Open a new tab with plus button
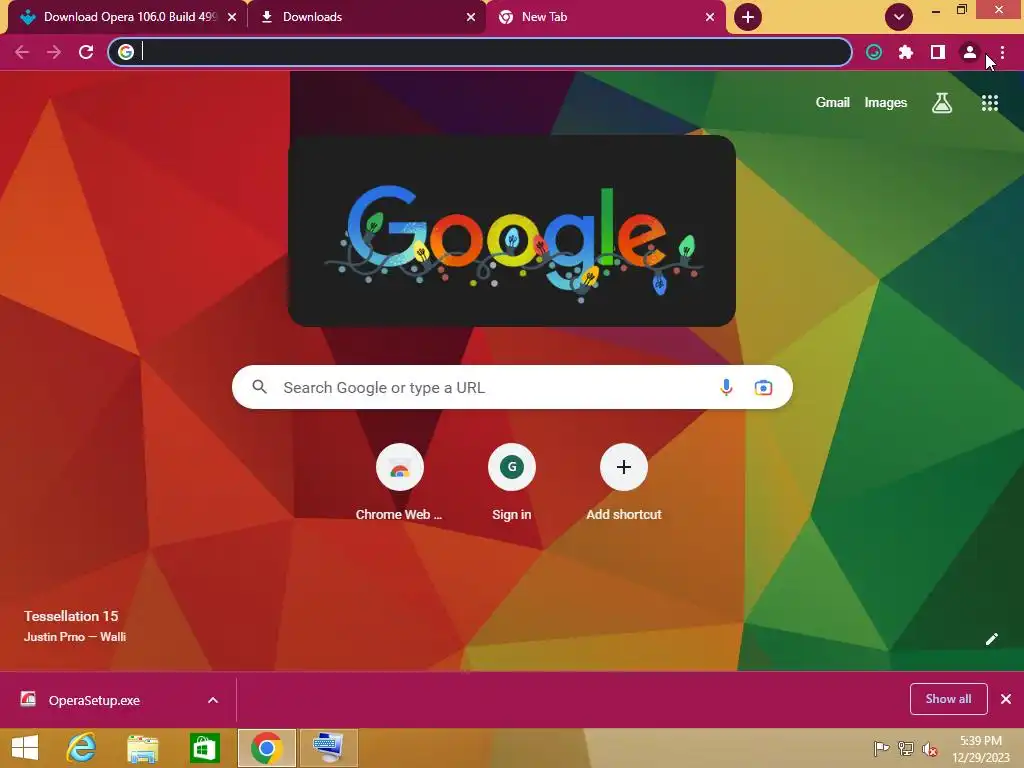This screenshot has height=768, width=1024. tap(748, 17)
